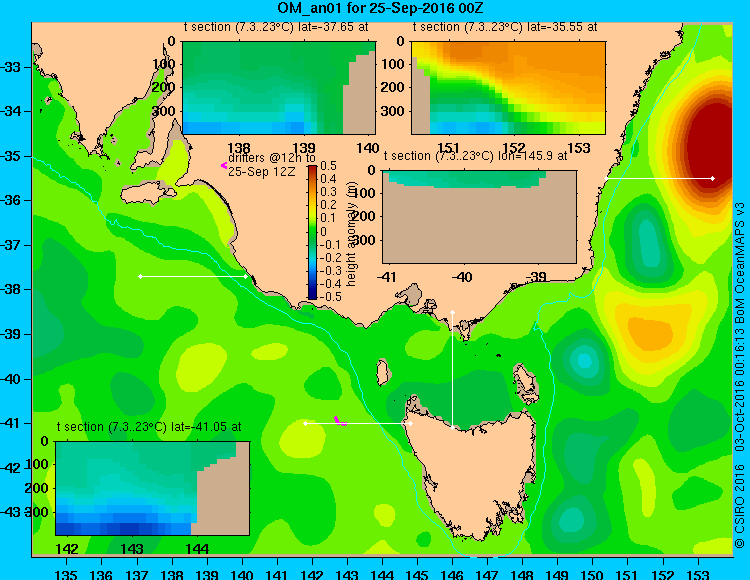
Task: Click the 153 longitude label on the bottom map axis
Action: coord(698,575)
